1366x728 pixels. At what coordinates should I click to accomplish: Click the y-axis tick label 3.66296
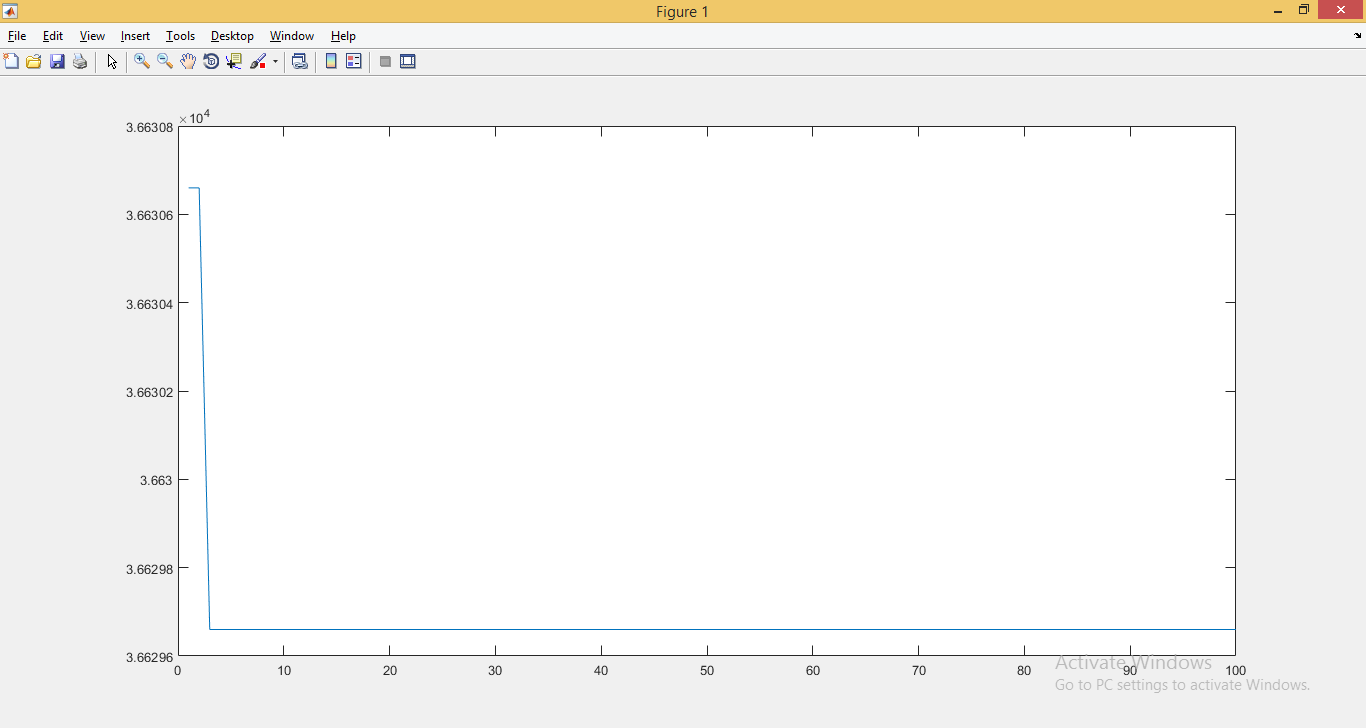(148, 657)
